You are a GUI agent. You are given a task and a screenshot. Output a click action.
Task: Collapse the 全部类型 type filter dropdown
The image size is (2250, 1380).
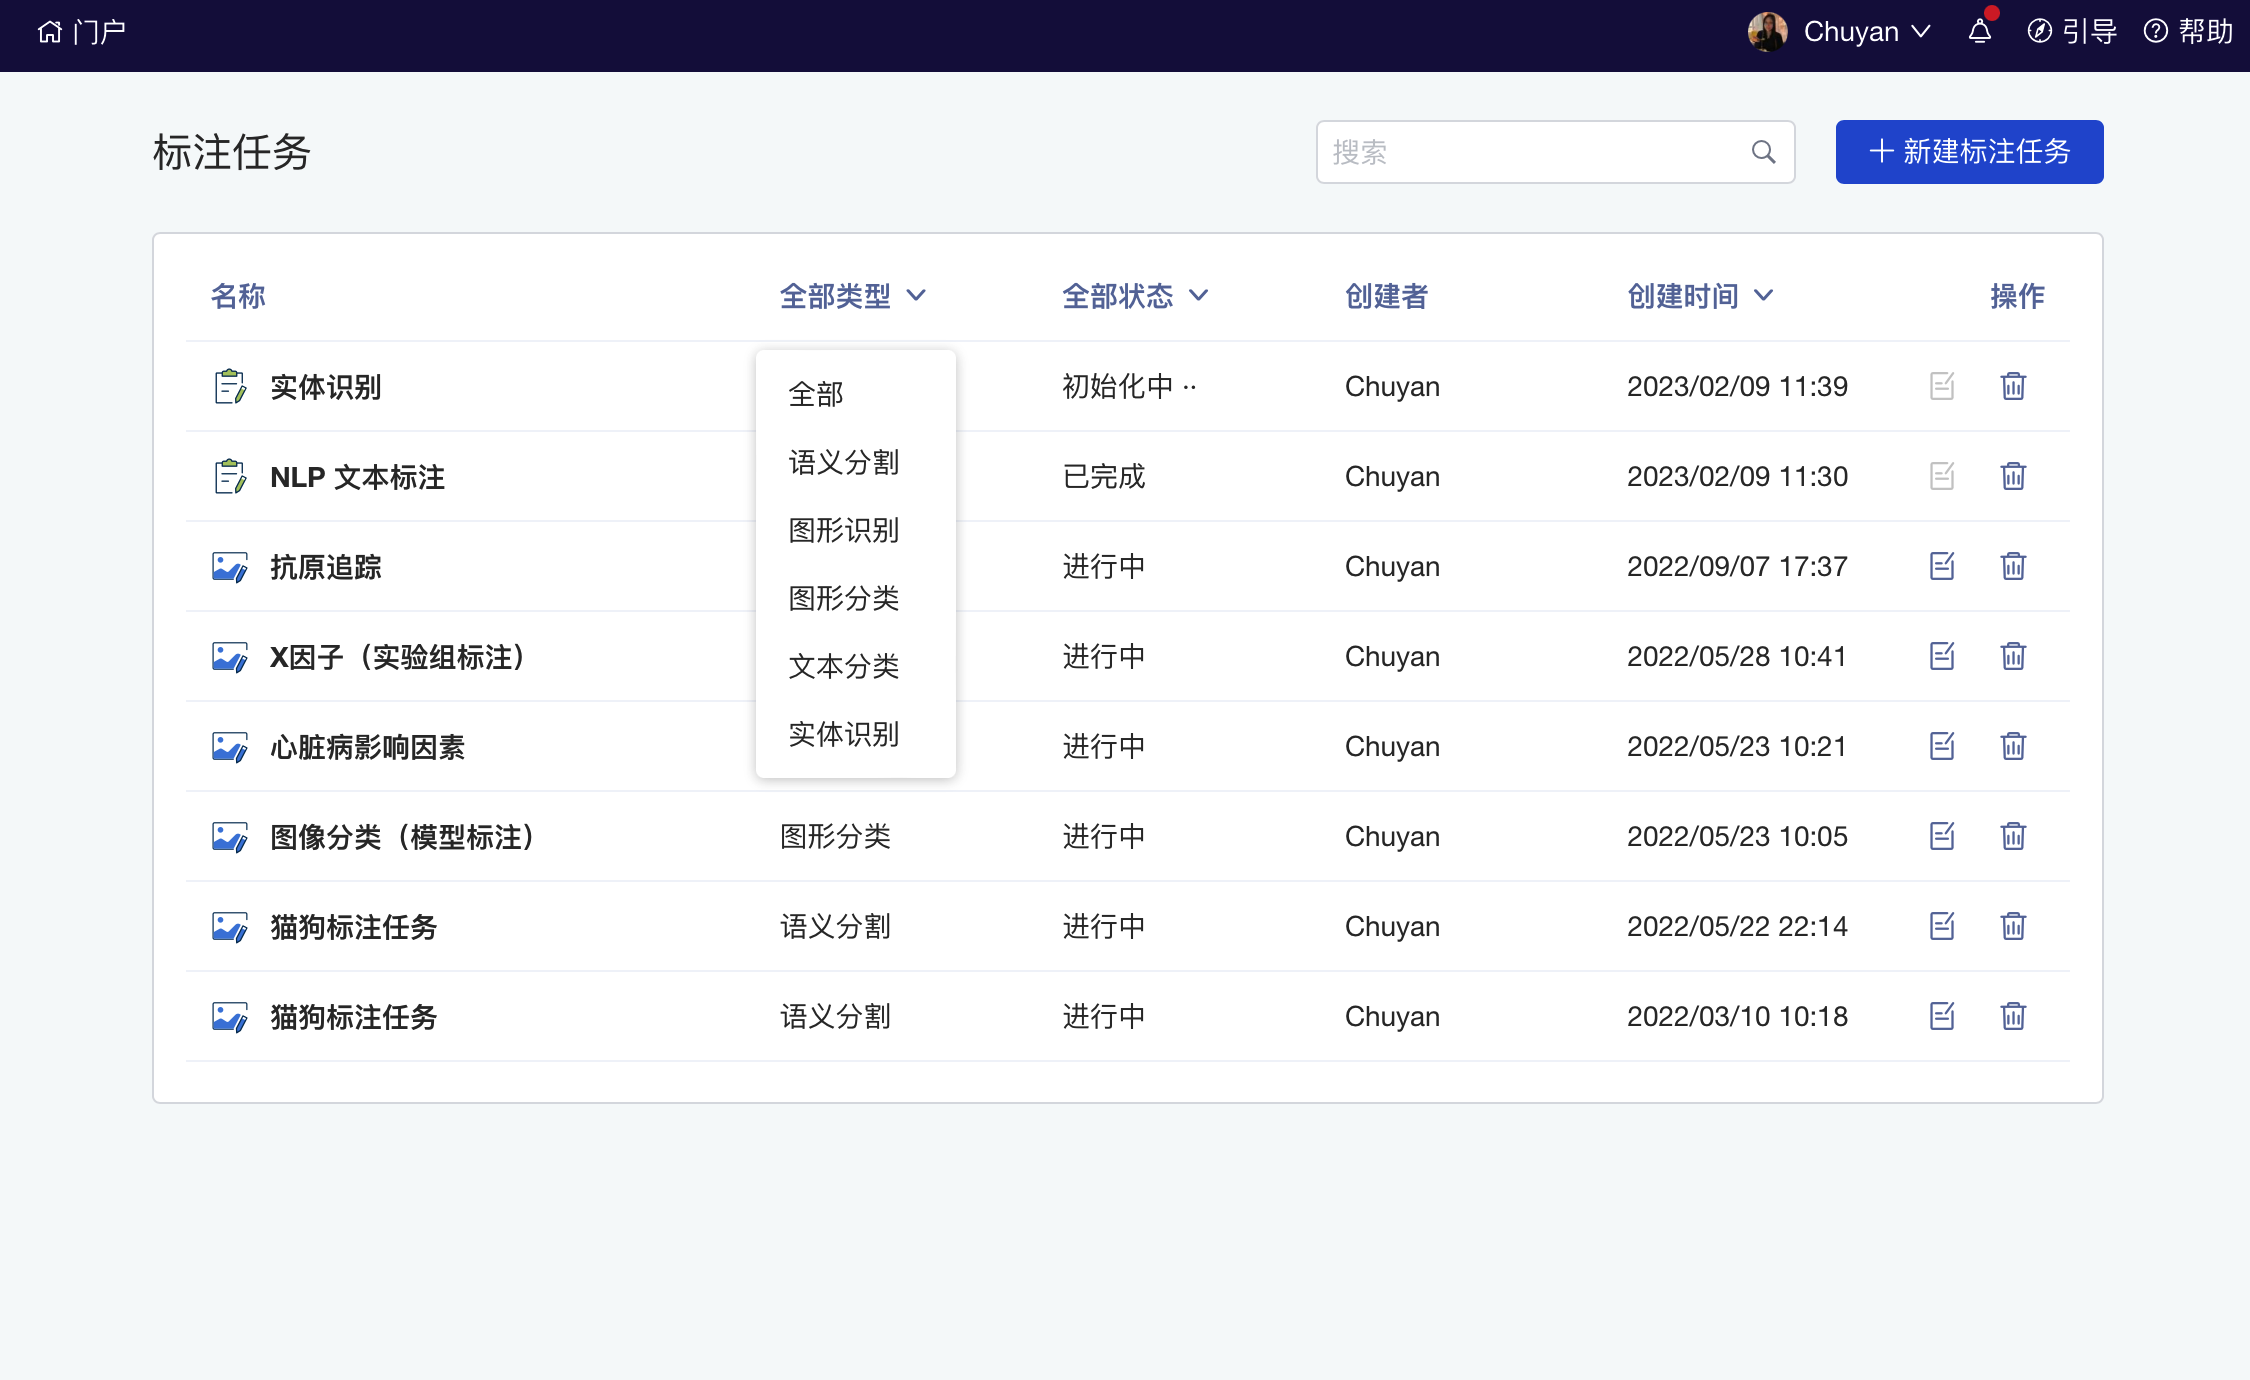click(x=852, y=296)
